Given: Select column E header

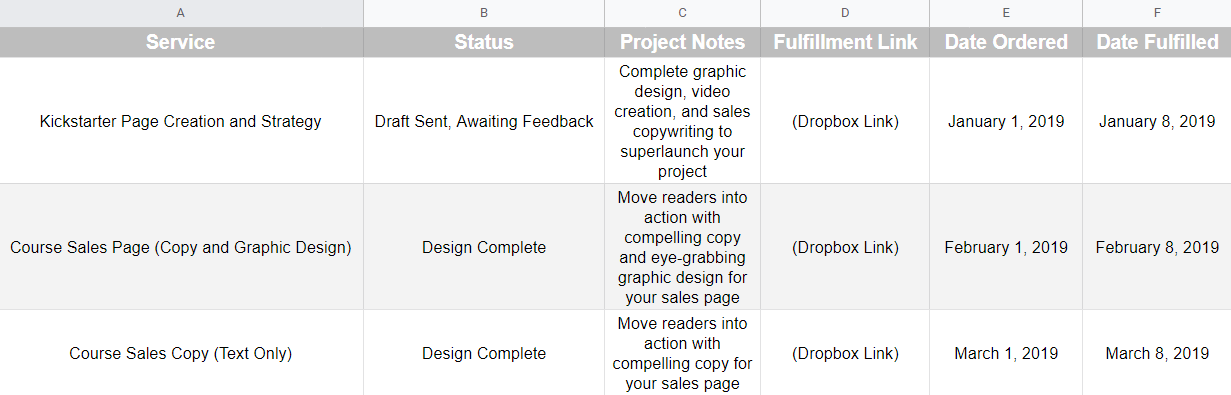Looking at the screenshot, I should [1006, 13].
